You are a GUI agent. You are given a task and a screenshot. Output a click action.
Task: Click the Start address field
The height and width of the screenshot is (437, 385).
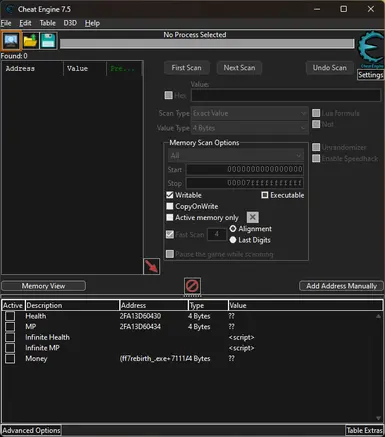(245, 169)
